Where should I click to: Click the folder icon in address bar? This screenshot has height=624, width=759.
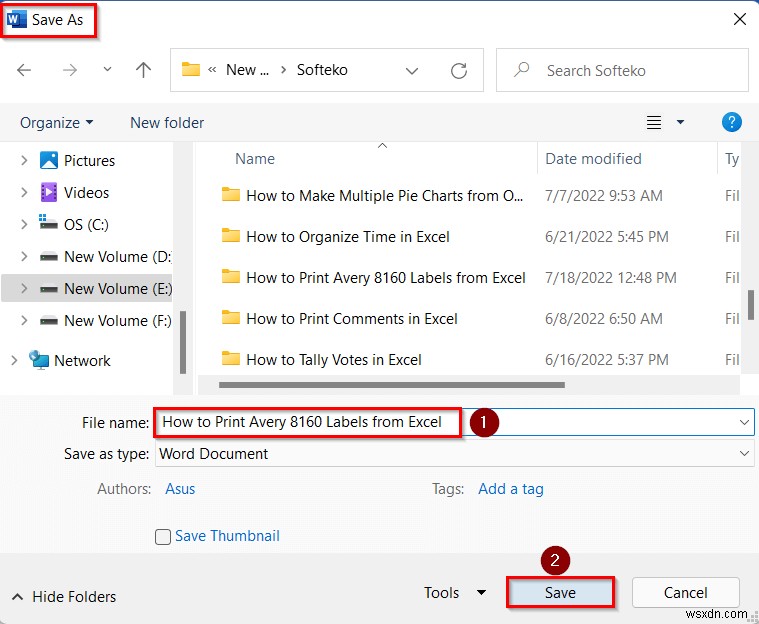(x=191, y=69)
